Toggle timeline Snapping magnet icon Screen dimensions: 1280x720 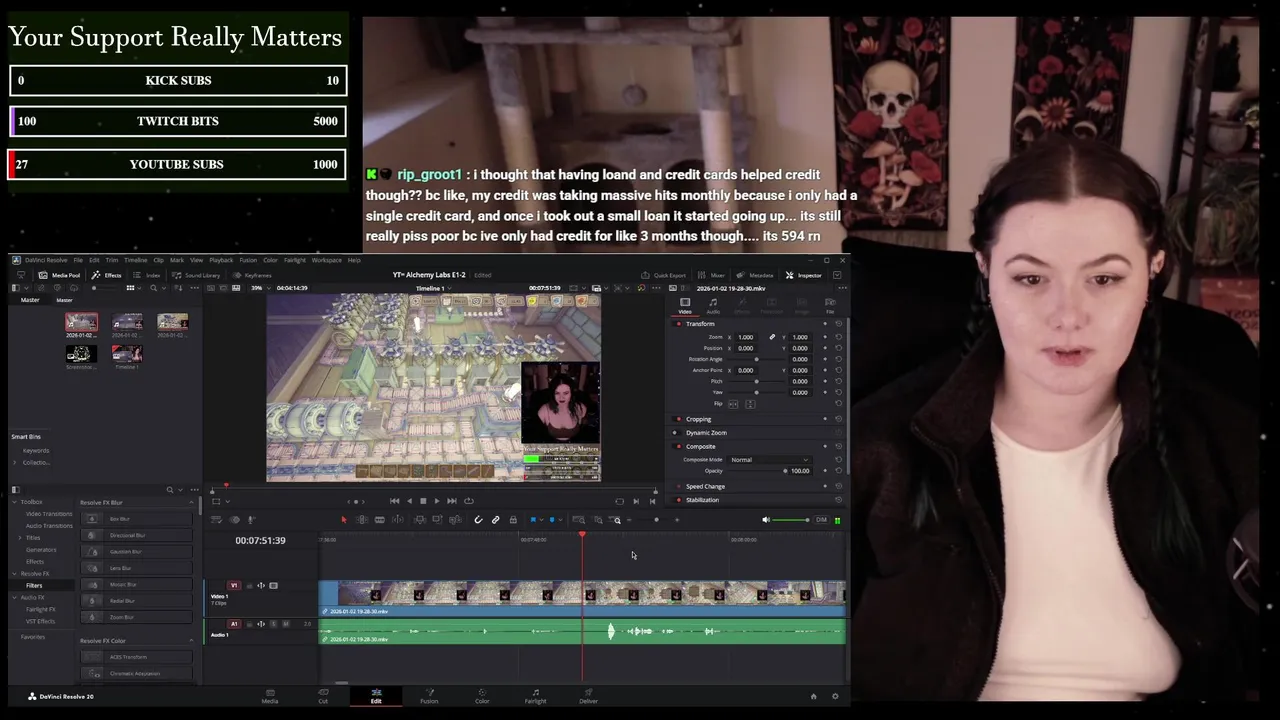point(478,520)
